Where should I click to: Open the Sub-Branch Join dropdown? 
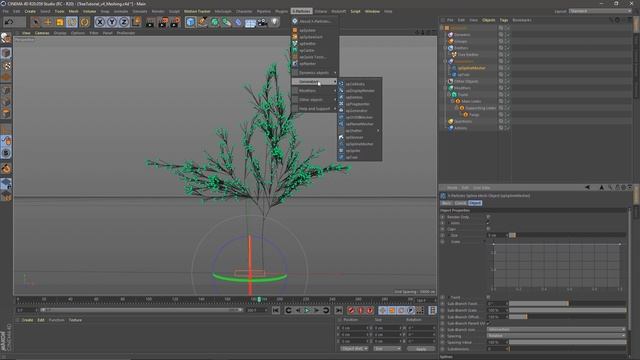coord(556,329)
